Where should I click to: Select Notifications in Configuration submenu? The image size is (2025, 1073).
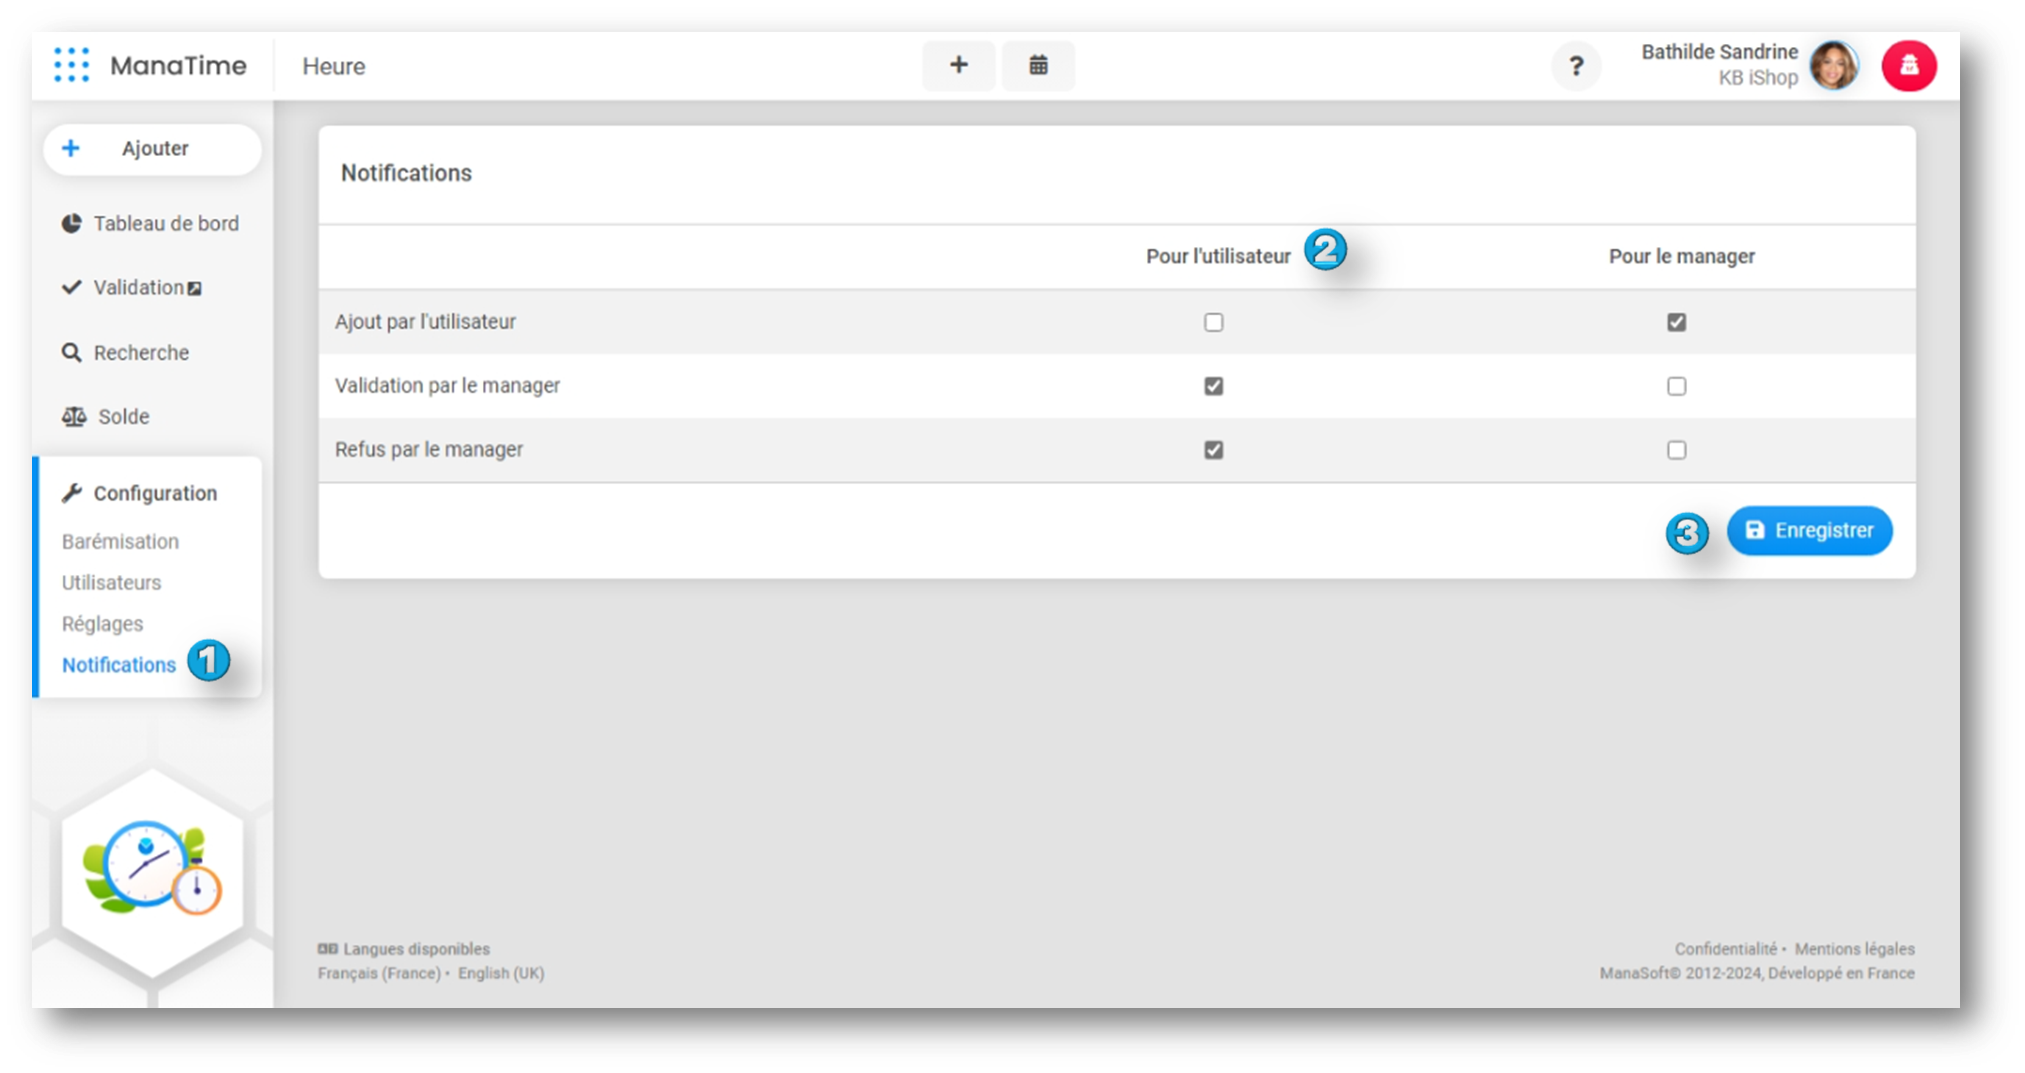(118, 665)
